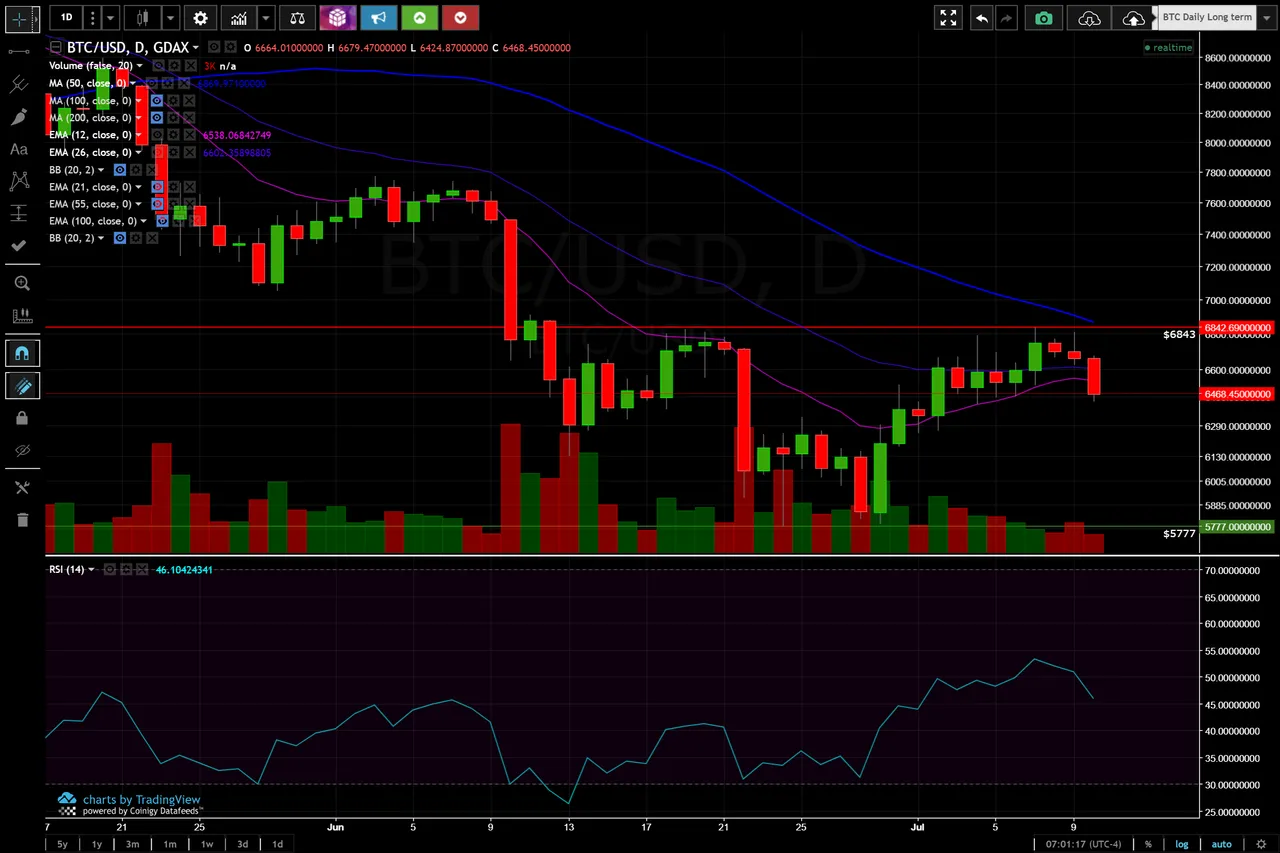1280x853 pixels.
Task: Toggle visibility of EMA (100, close, 0)
Action: (x=163, y=221)
